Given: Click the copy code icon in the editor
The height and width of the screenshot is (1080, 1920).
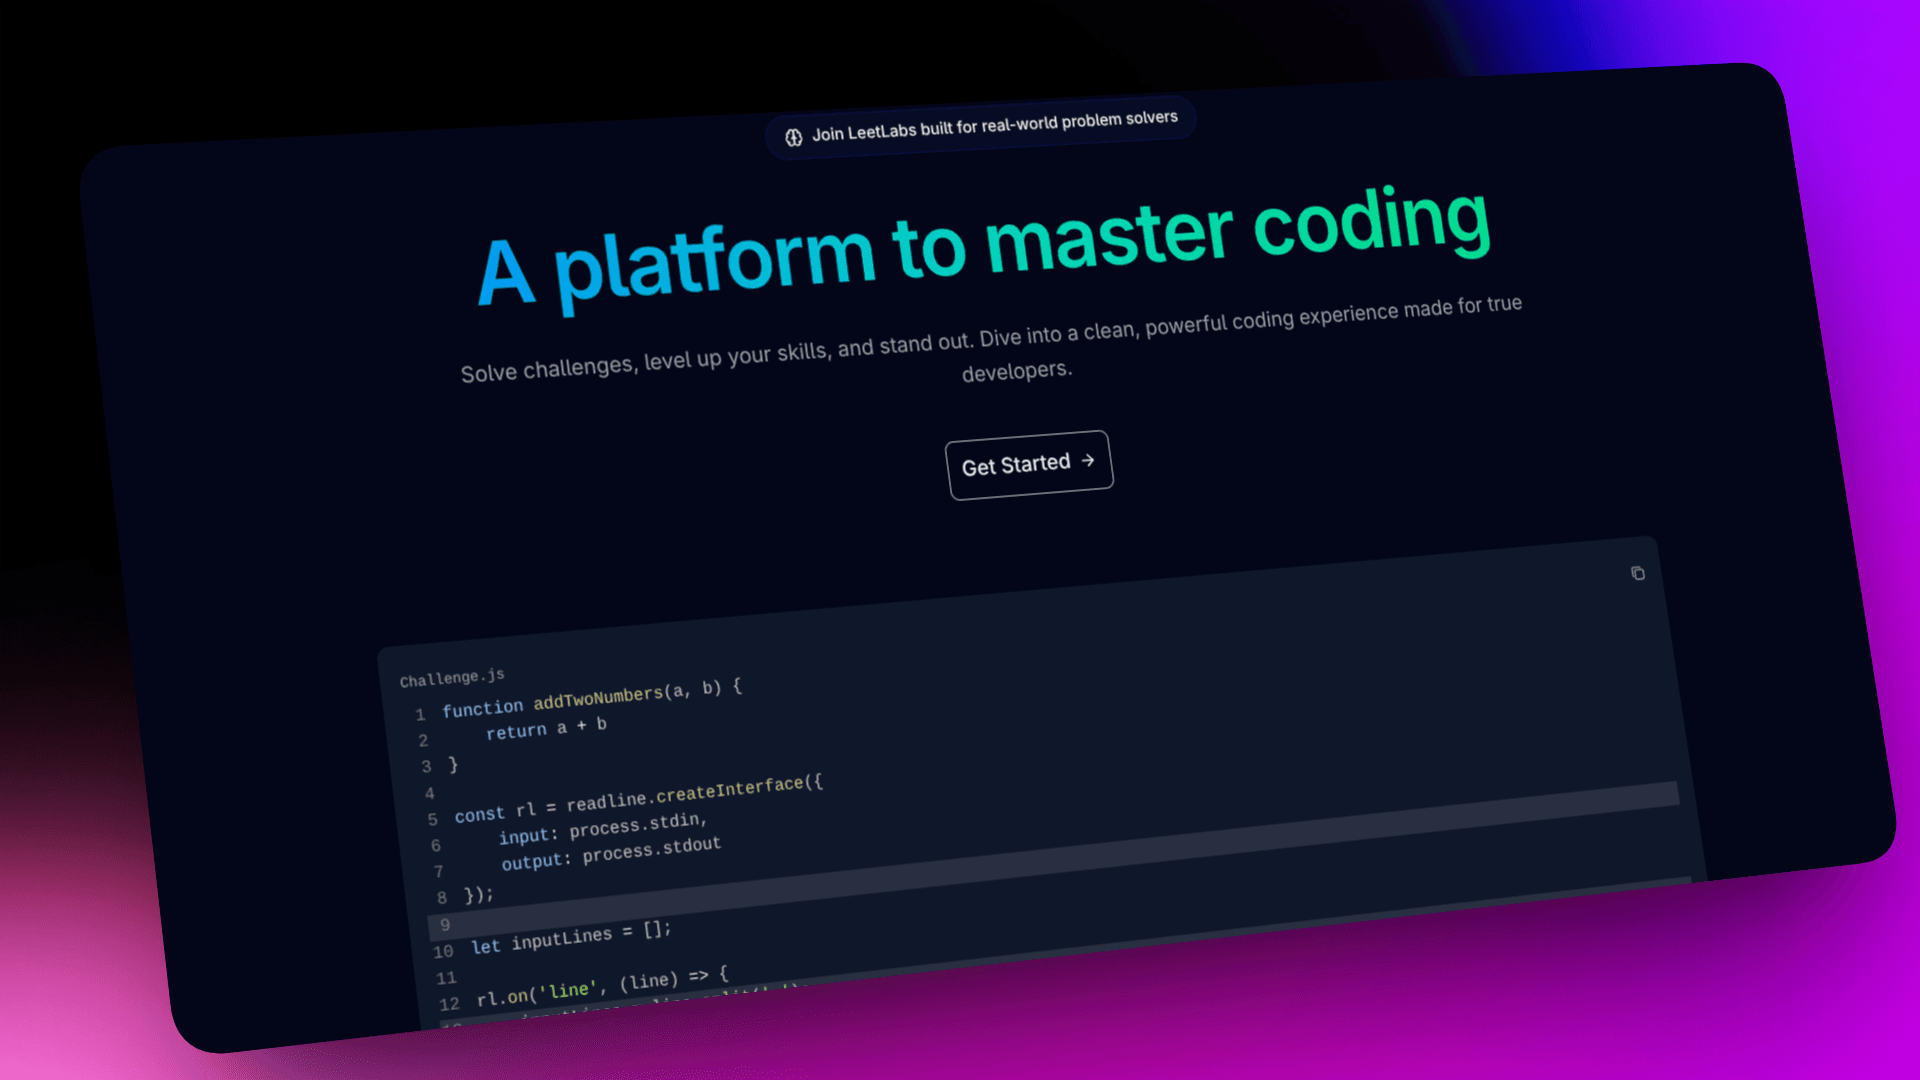Looking at the screenshot, I should pos(1637,573).
